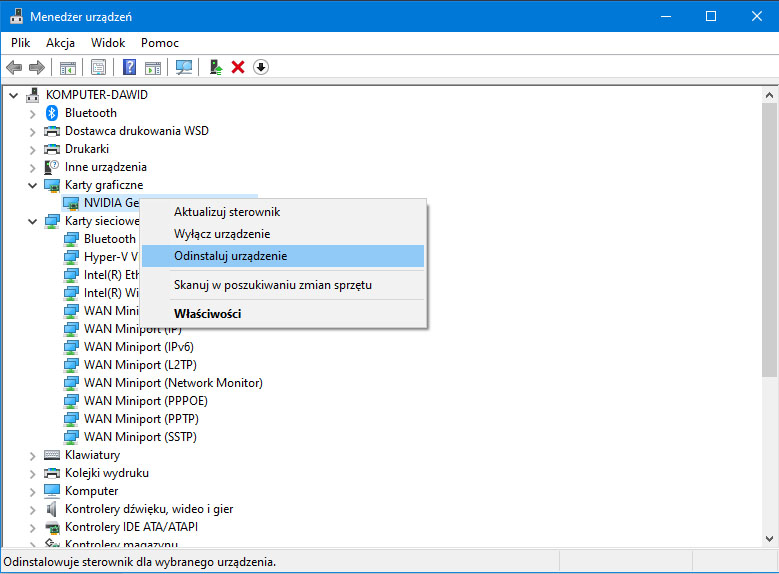The image size is (779, 574).
Task: Open the Akcja menu
Action: coord(61,43)
